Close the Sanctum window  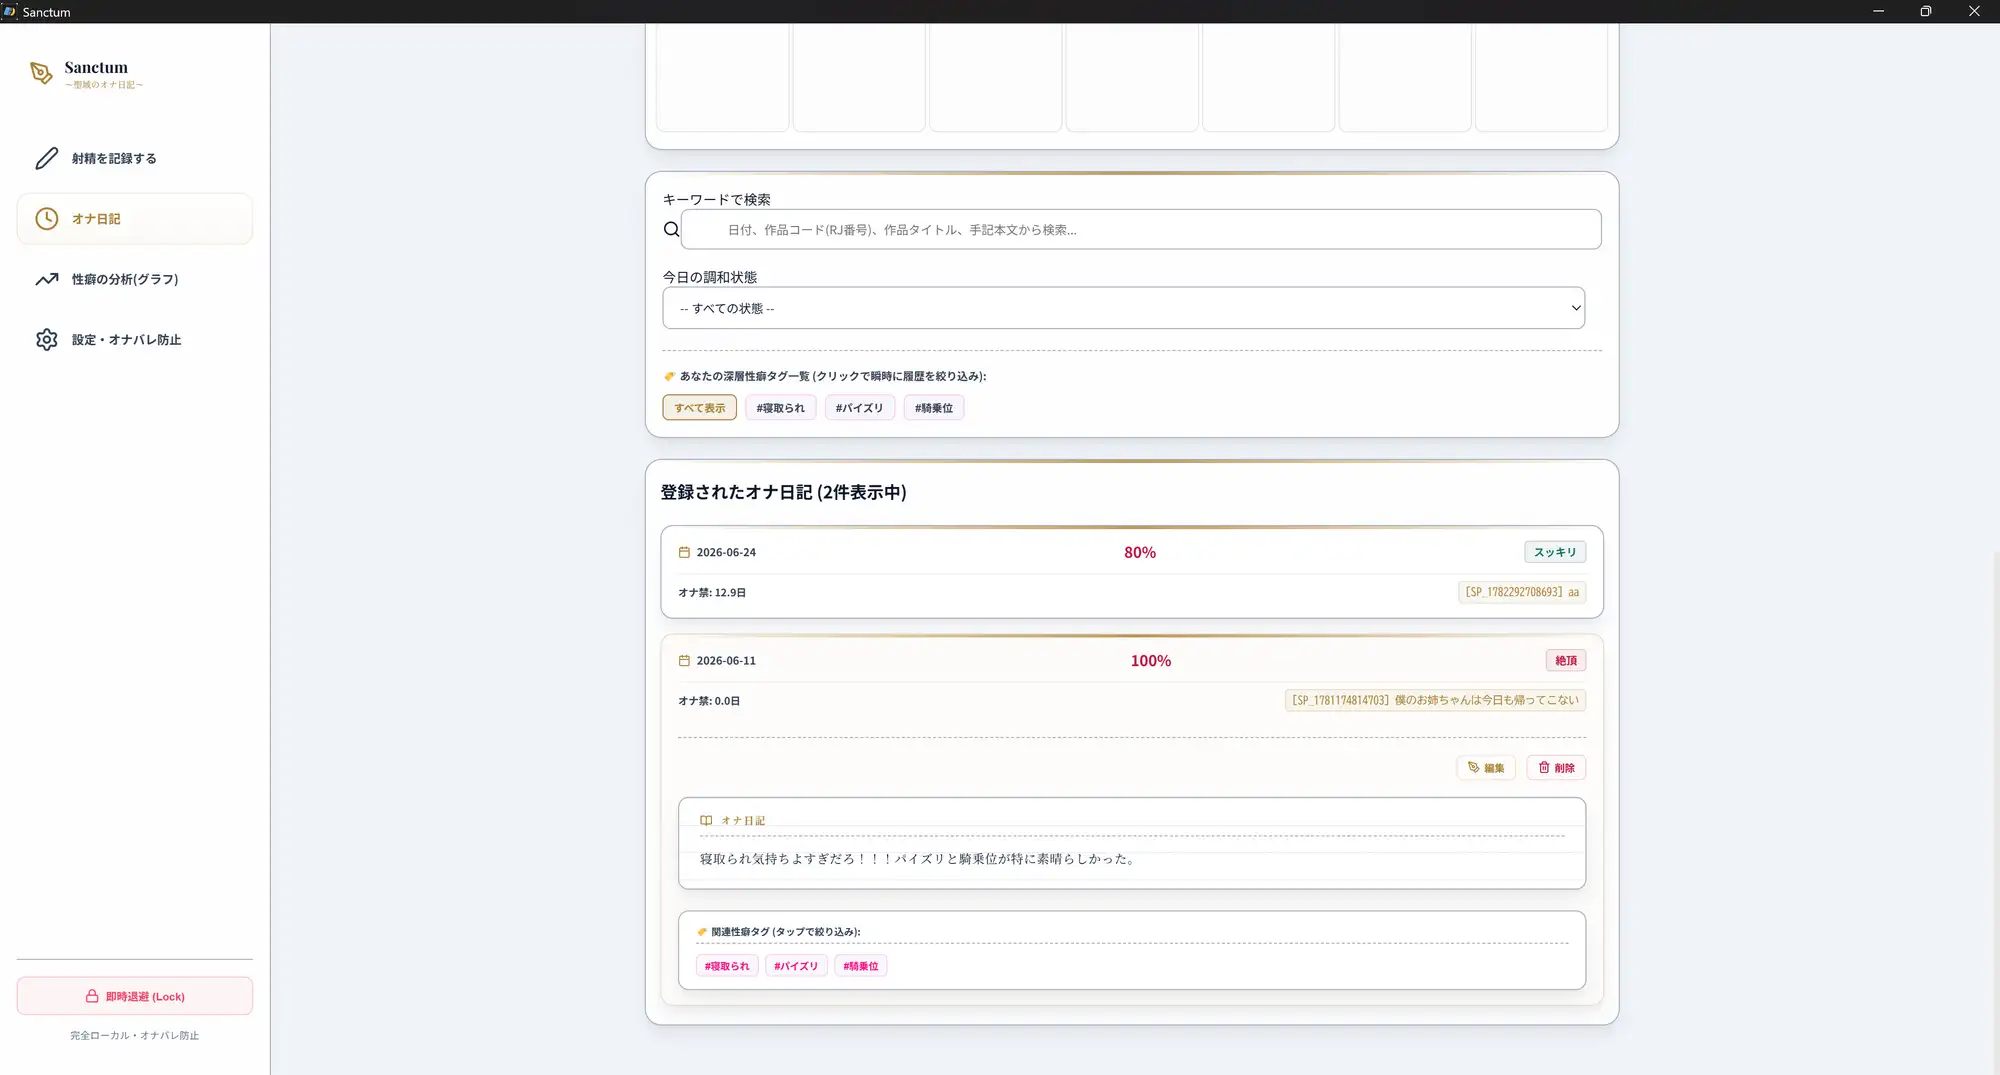(1974, 11)
